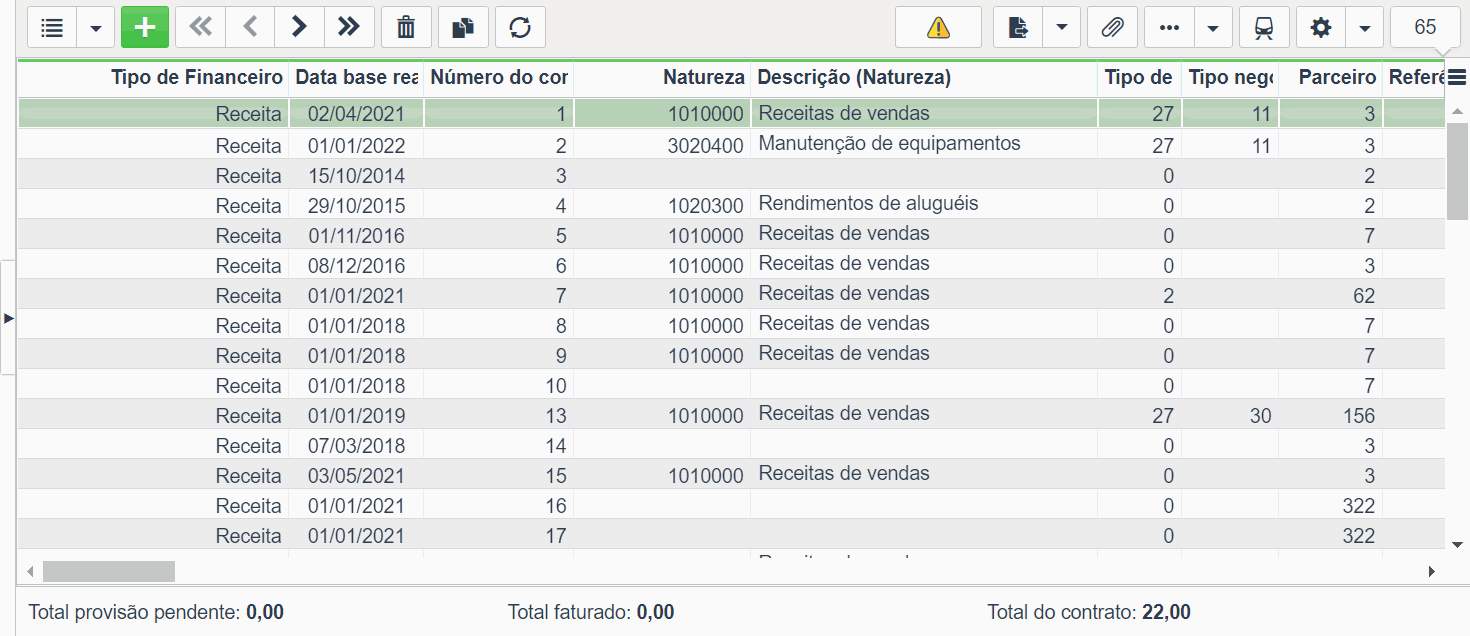The height and width of the screenshot is (636, 1470).
Task: Go to first record double-left arrow
Action: (201, 27)
